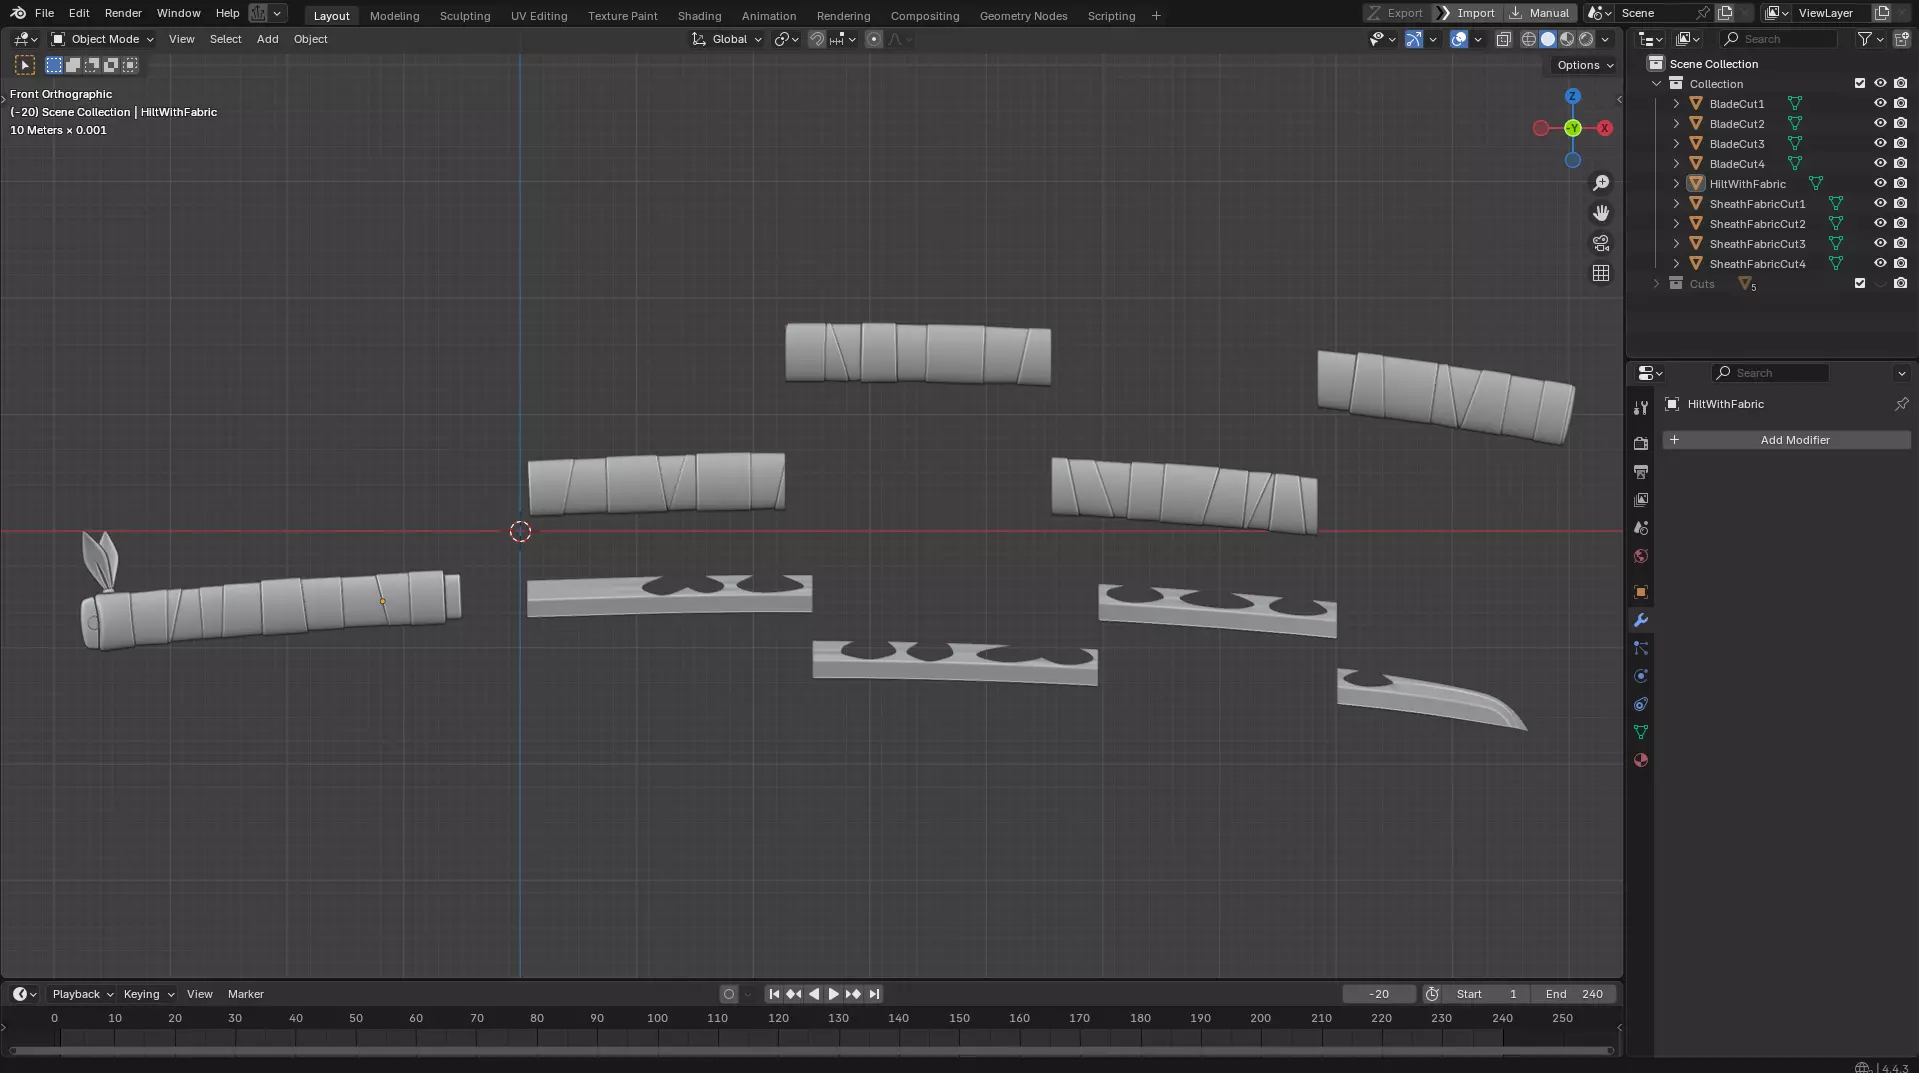Expand the Cuts collection

(1656, 284)
